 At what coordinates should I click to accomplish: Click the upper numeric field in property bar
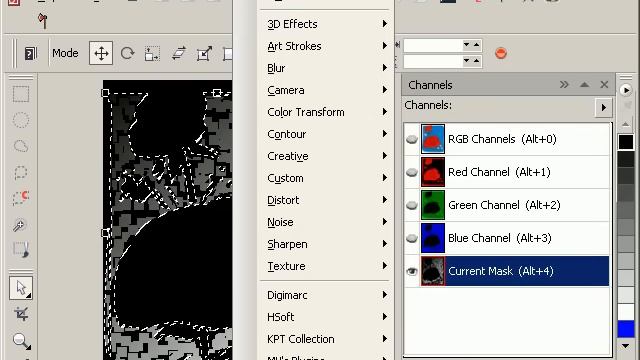(x=433, y=45)
